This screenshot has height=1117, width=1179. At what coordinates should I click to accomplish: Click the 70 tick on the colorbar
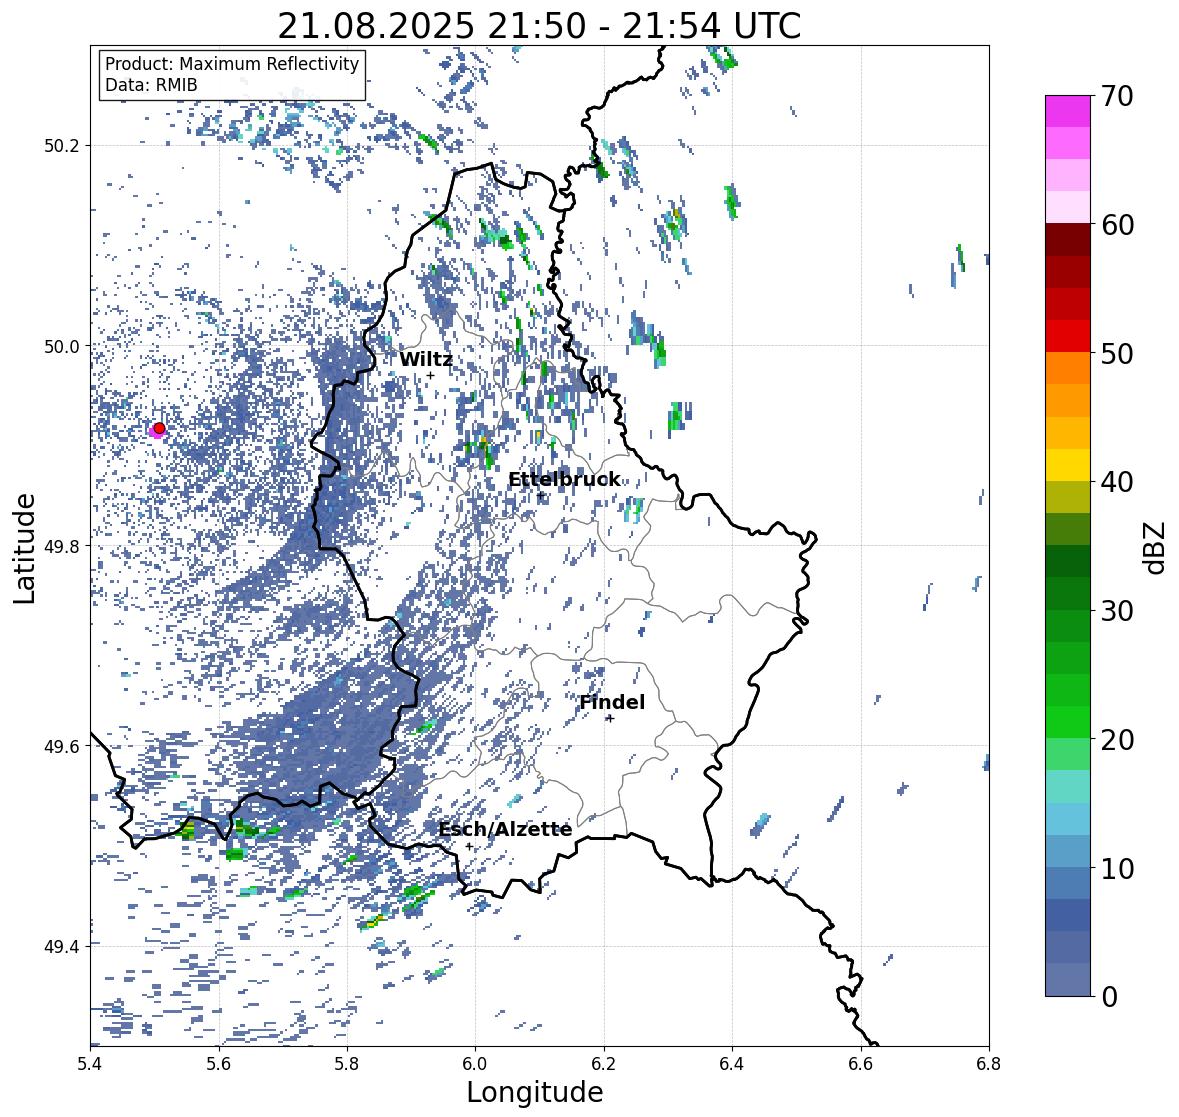tap(1117, 96)
